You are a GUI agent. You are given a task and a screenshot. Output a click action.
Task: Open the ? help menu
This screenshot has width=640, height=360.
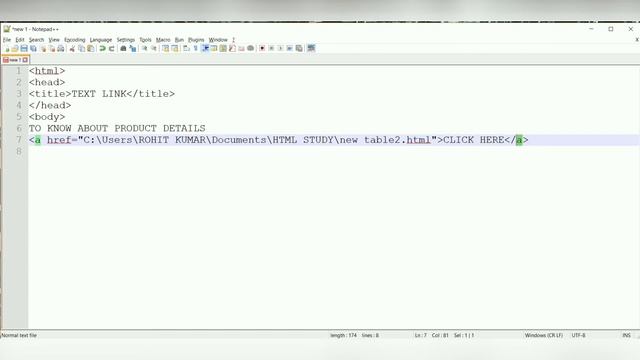233,40
